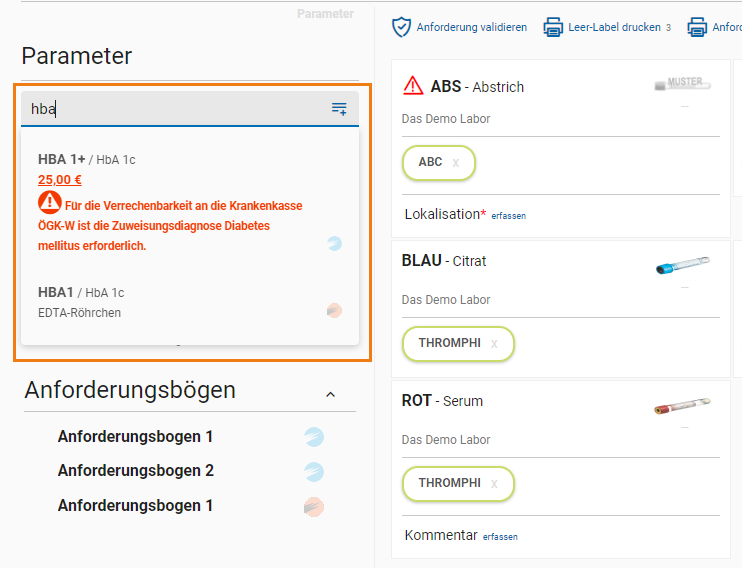Click the ROT - Serum heading
This screenshot has width=742, height=568.
pyautogui.click(x=442, y=401)
